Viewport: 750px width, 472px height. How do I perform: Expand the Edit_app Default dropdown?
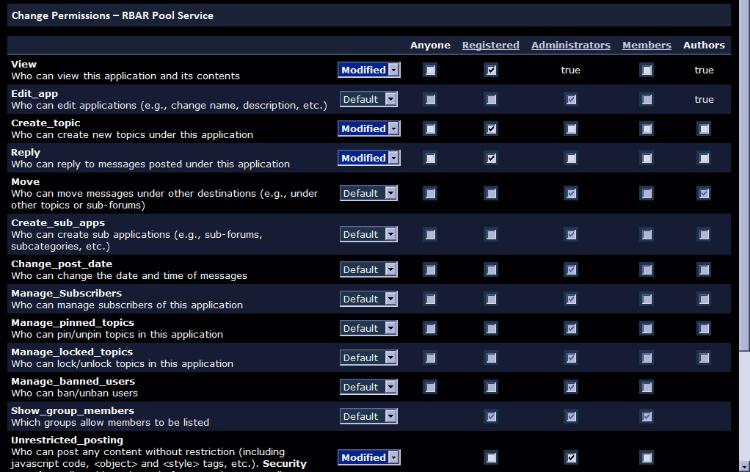click(x=369, y=99)
